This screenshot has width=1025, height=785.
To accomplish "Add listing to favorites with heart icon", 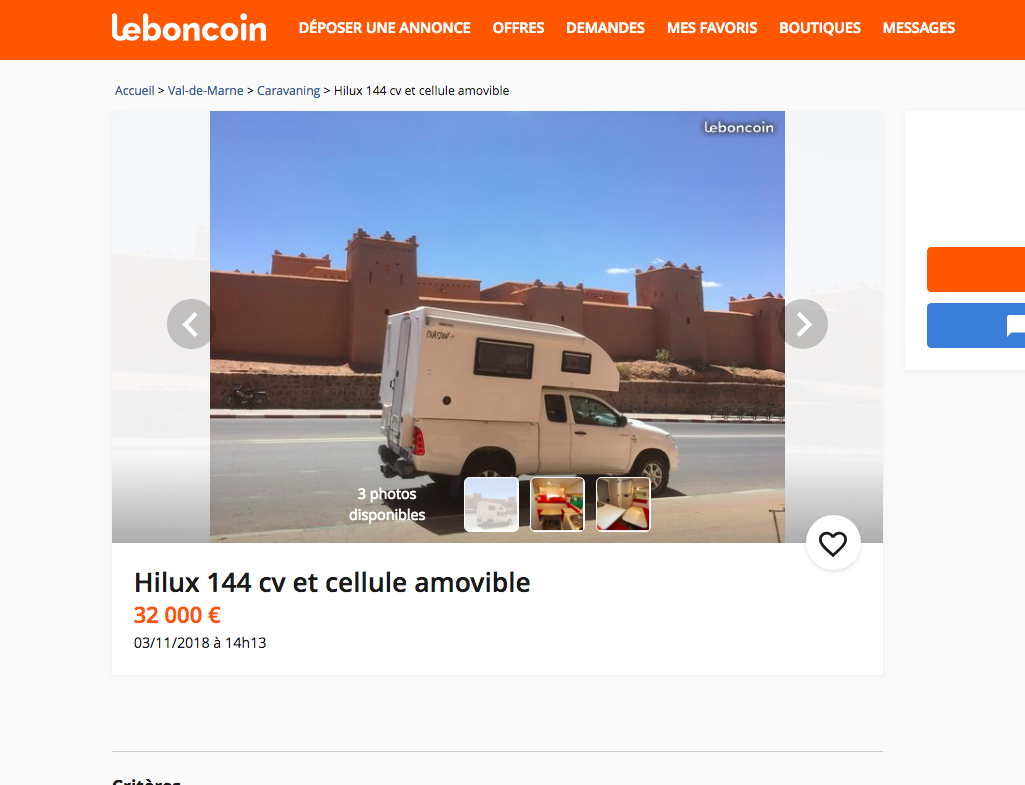I will [833, 543].
